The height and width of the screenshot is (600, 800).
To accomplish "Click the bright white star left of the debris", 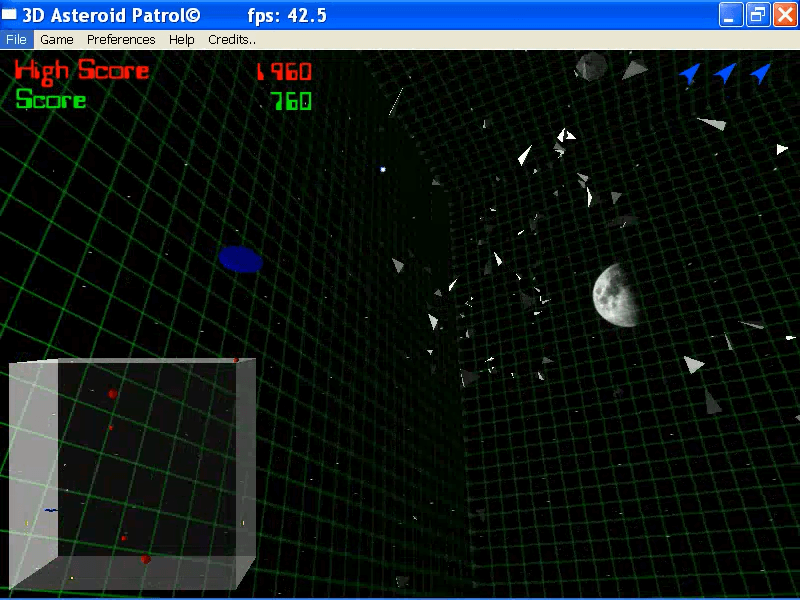I will pyautogui.click(x=383, y=169).
